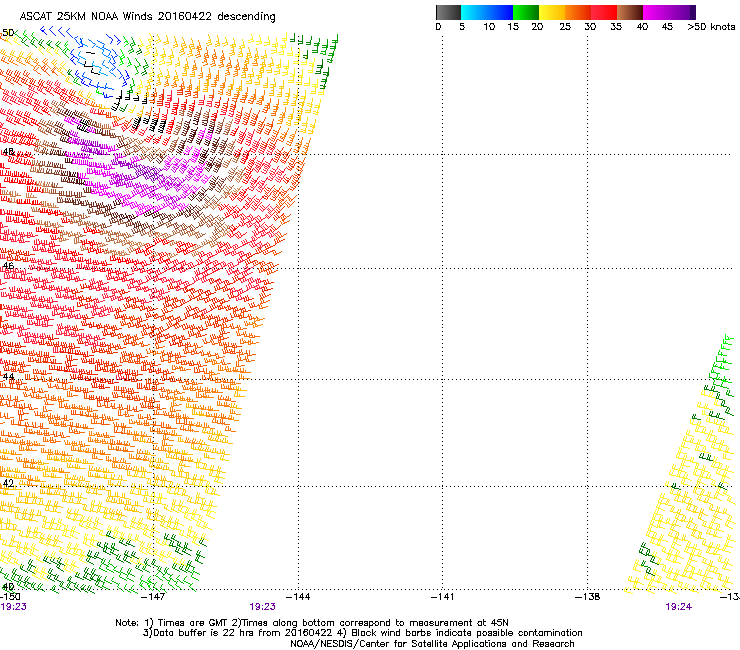Click the orange 25-30 knots legend segment

point(578,12)
